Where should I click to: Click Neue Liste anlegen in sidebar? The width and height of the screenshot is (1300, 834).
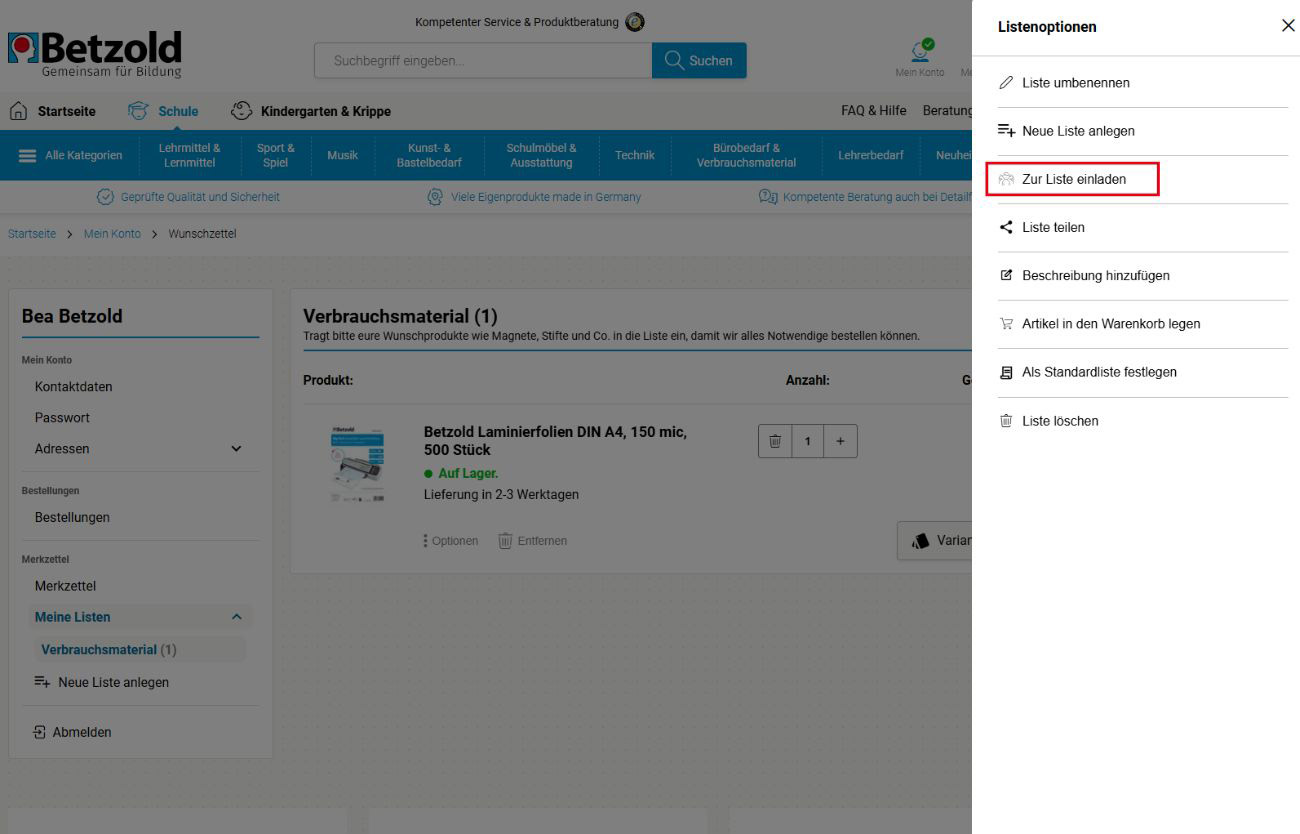click(102, 682)
